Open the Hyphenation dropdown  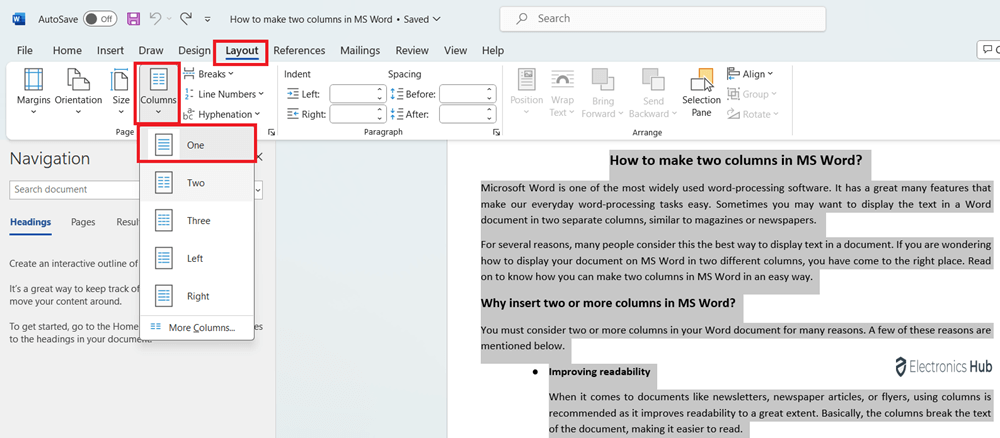223,114
